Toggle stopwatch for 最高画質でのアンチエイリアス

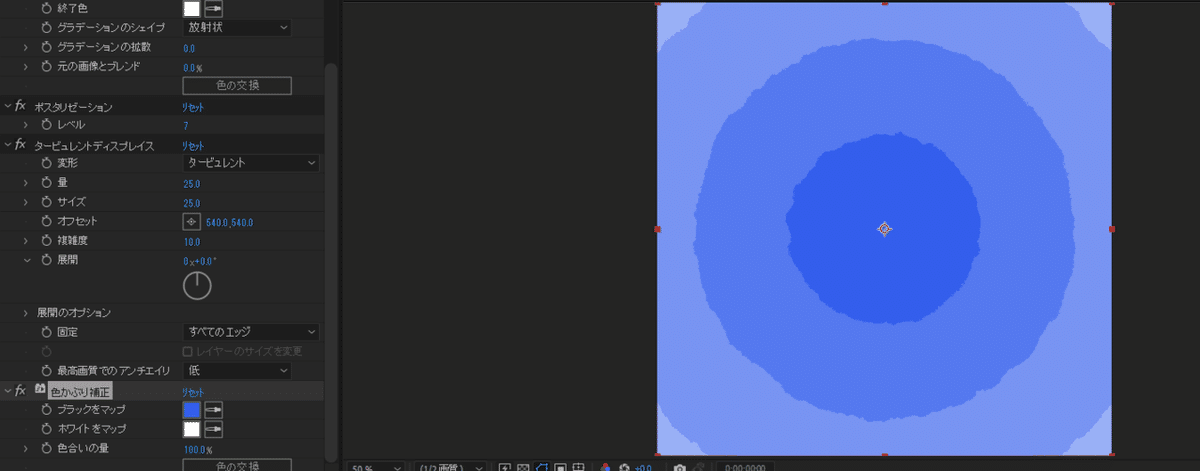(x=46, y=371)
